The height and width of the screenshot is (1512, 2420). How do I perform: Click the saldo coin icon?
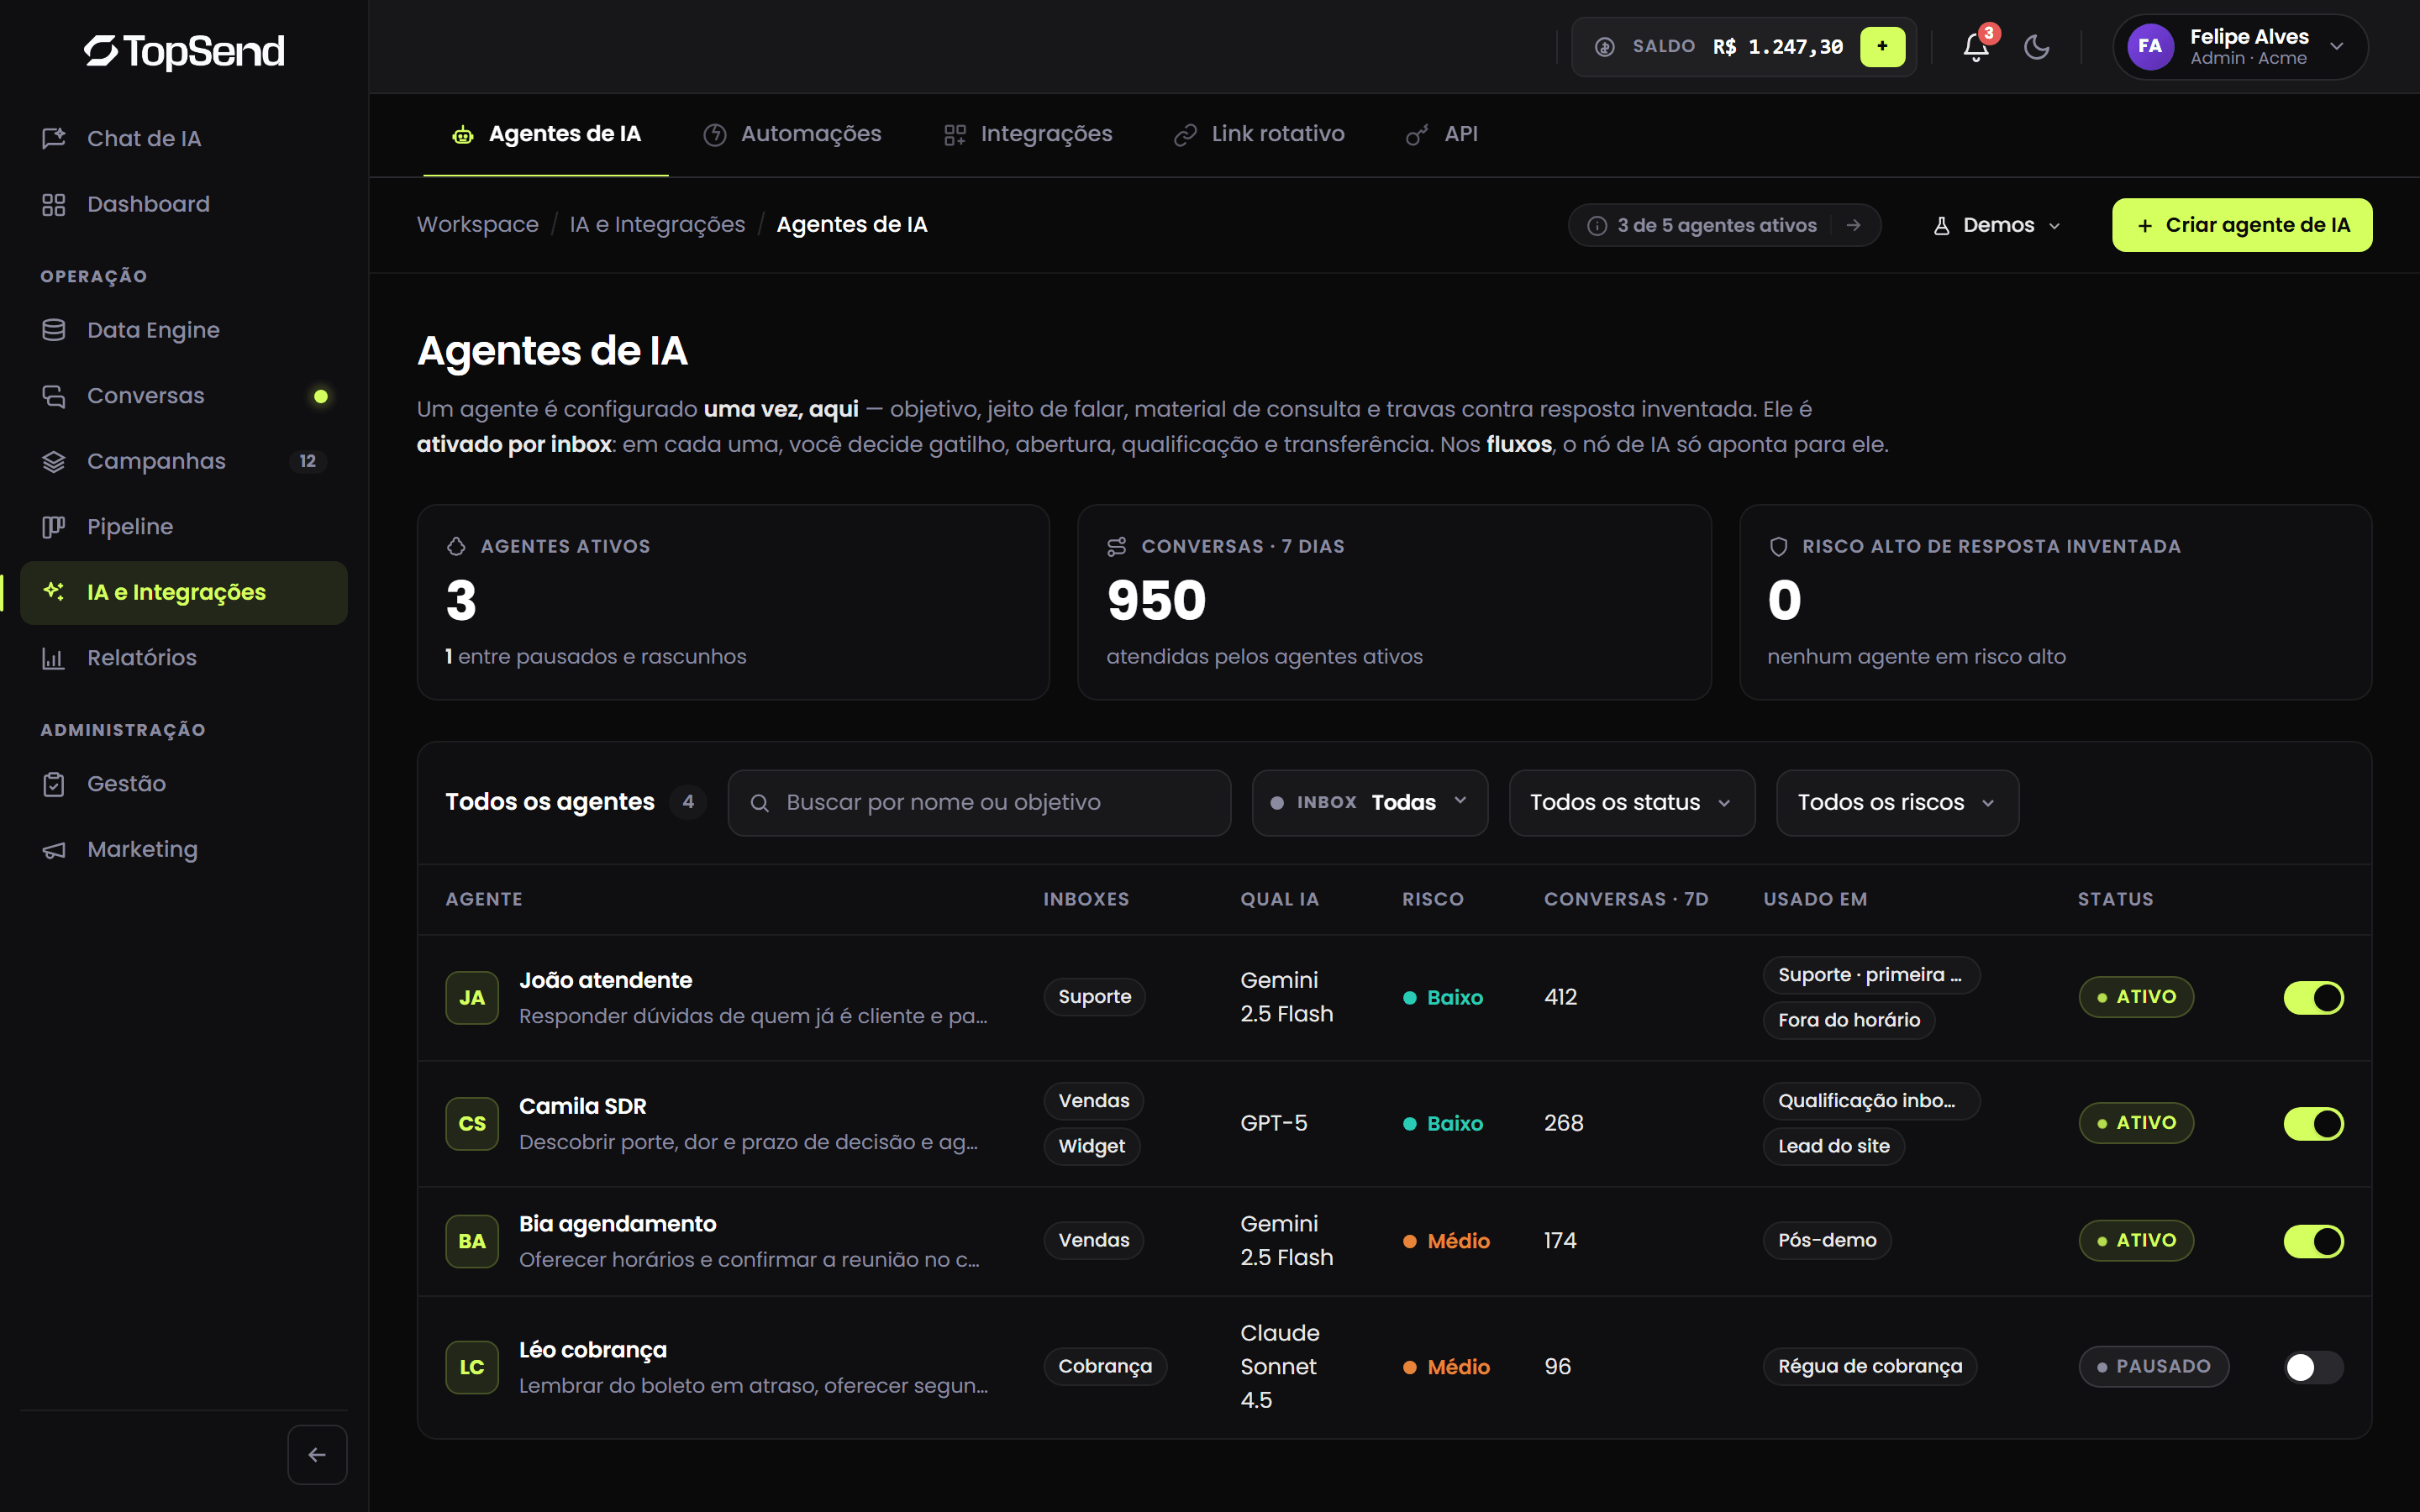click(x=1605, y=47)
